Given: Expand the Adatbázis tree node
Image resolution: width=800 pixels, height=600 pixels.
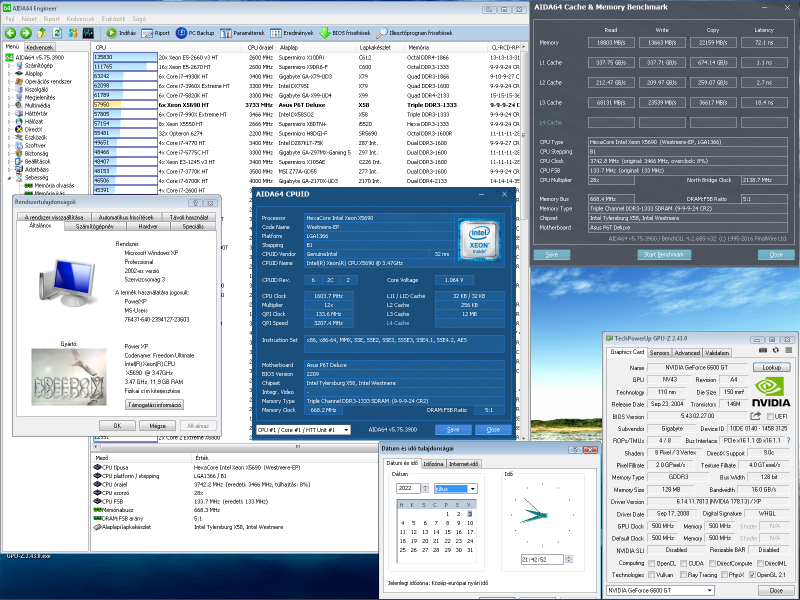Looking at the screenshot, I should (x=10, y=169).
